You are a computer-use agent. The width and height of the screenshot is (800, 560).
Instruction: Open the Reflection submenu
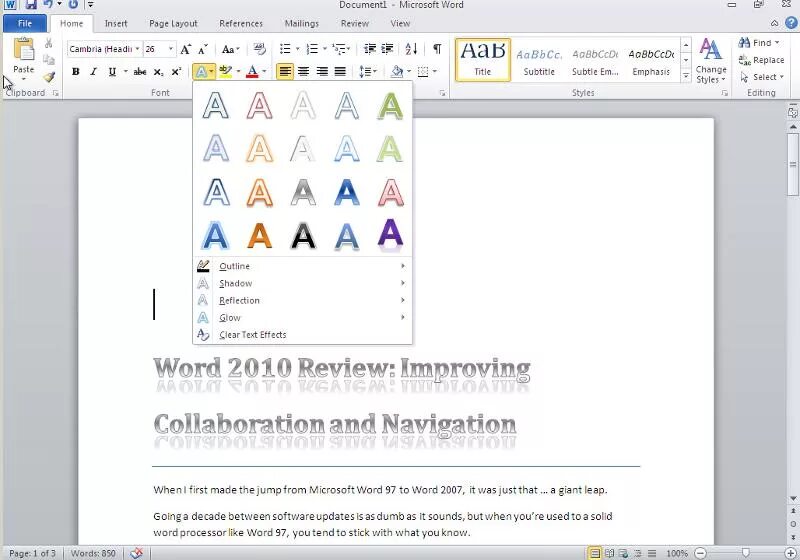pos(303,300)
